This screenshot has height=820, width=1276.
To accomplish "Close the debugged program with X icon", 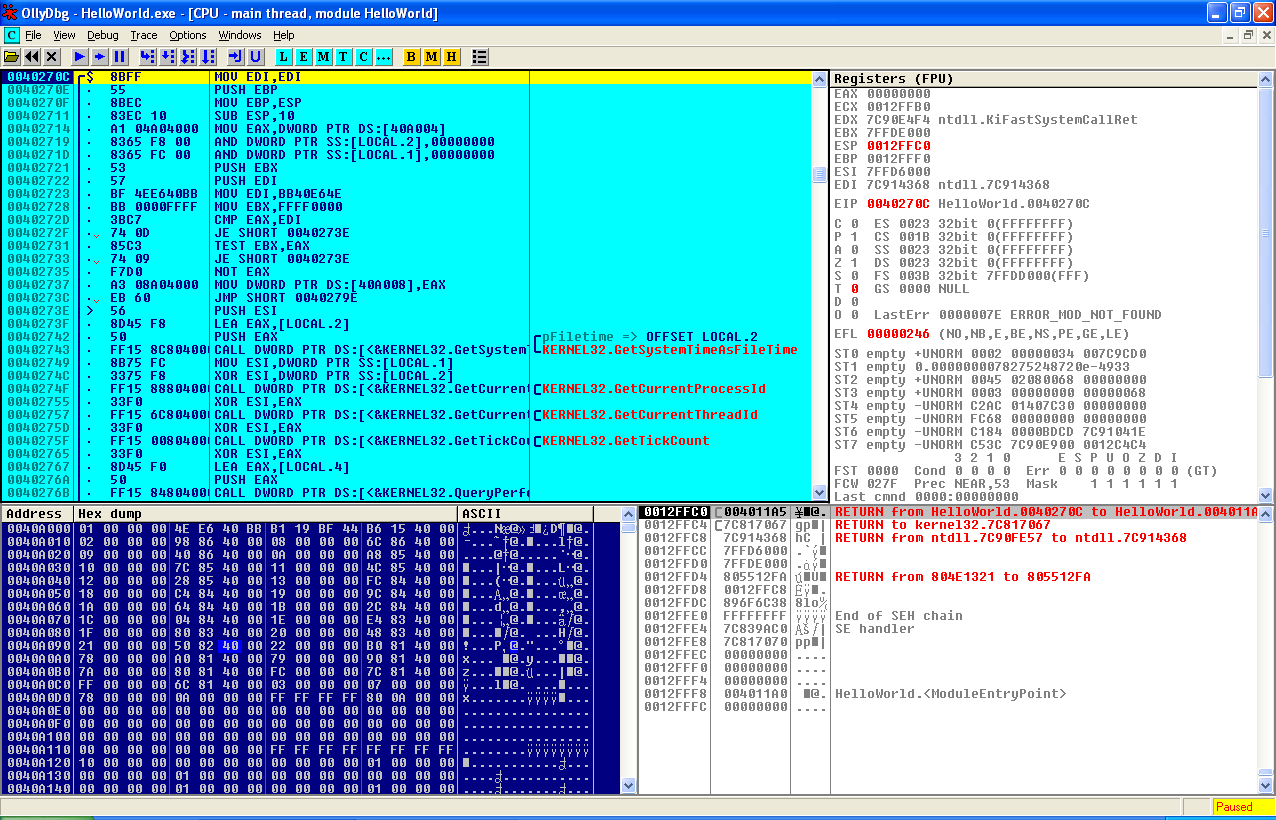I will pyautogui.click(x=52, y=57).
